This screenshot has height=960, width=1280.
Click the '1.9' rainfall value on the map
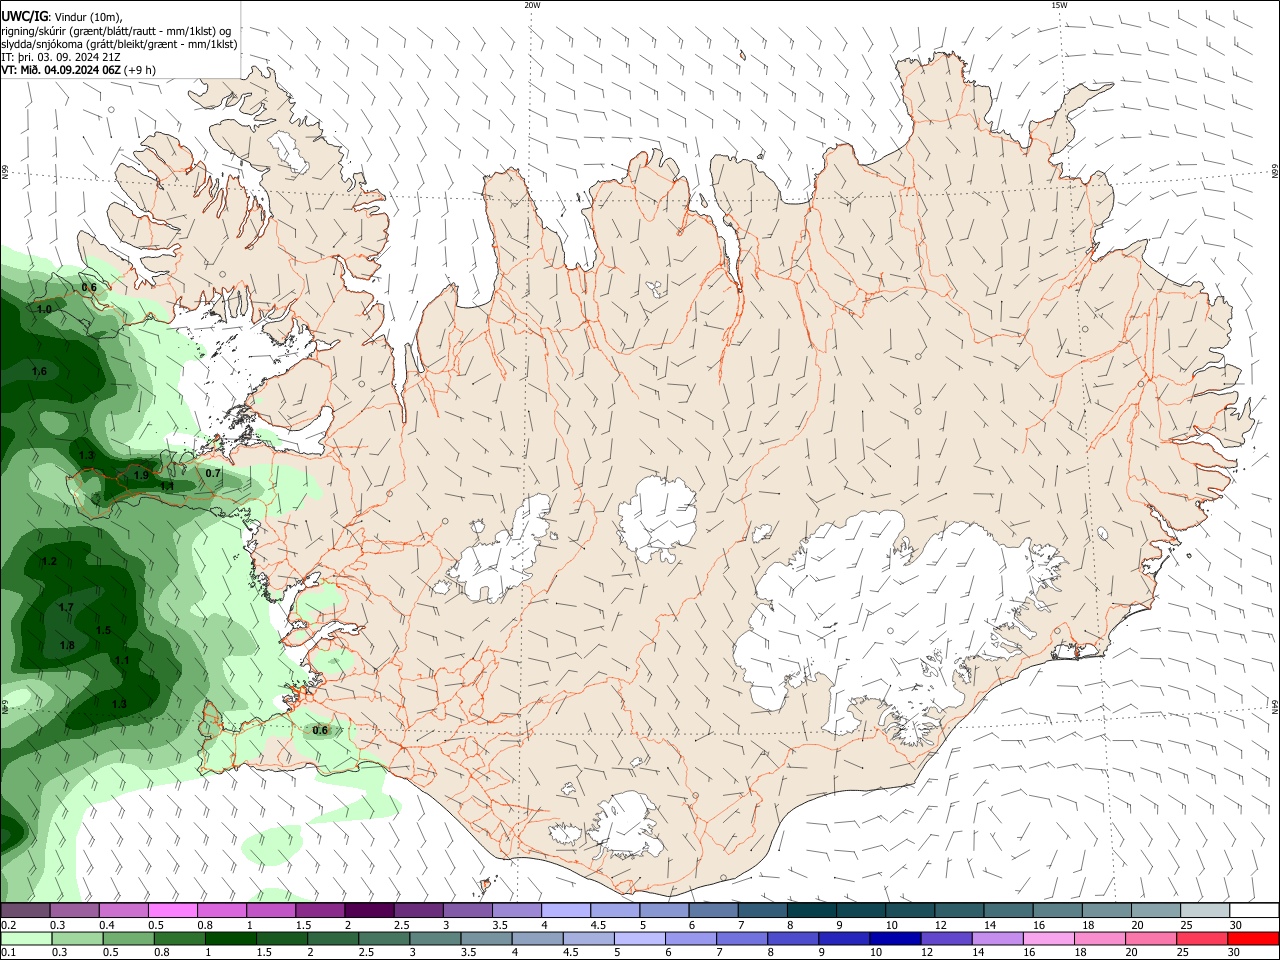point(141,475)
